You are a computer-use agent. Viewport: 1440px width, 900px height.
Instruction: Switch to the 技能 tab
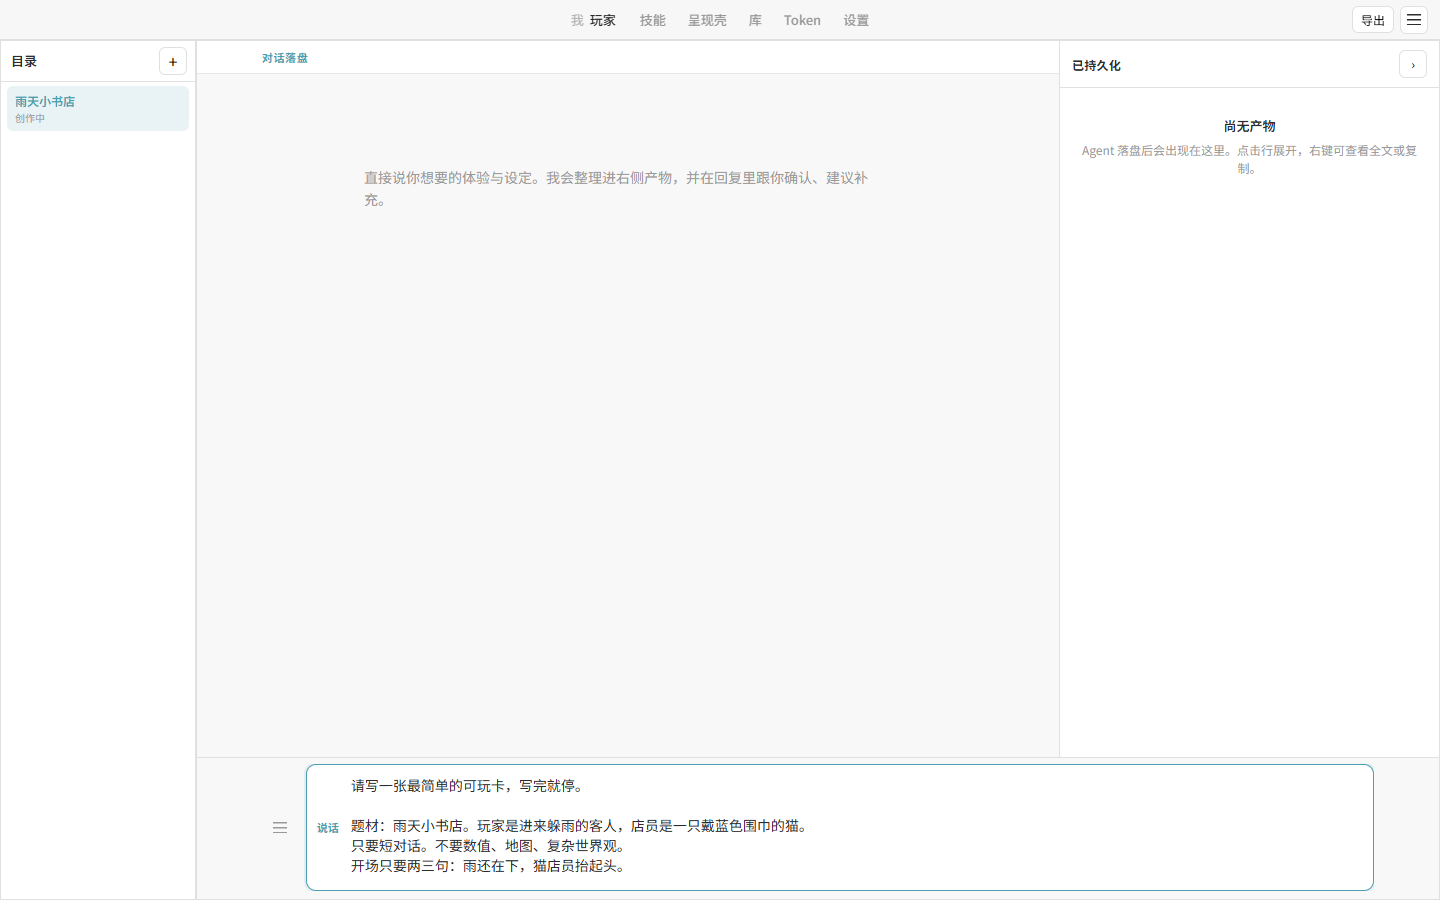click(x=653, y=20)
